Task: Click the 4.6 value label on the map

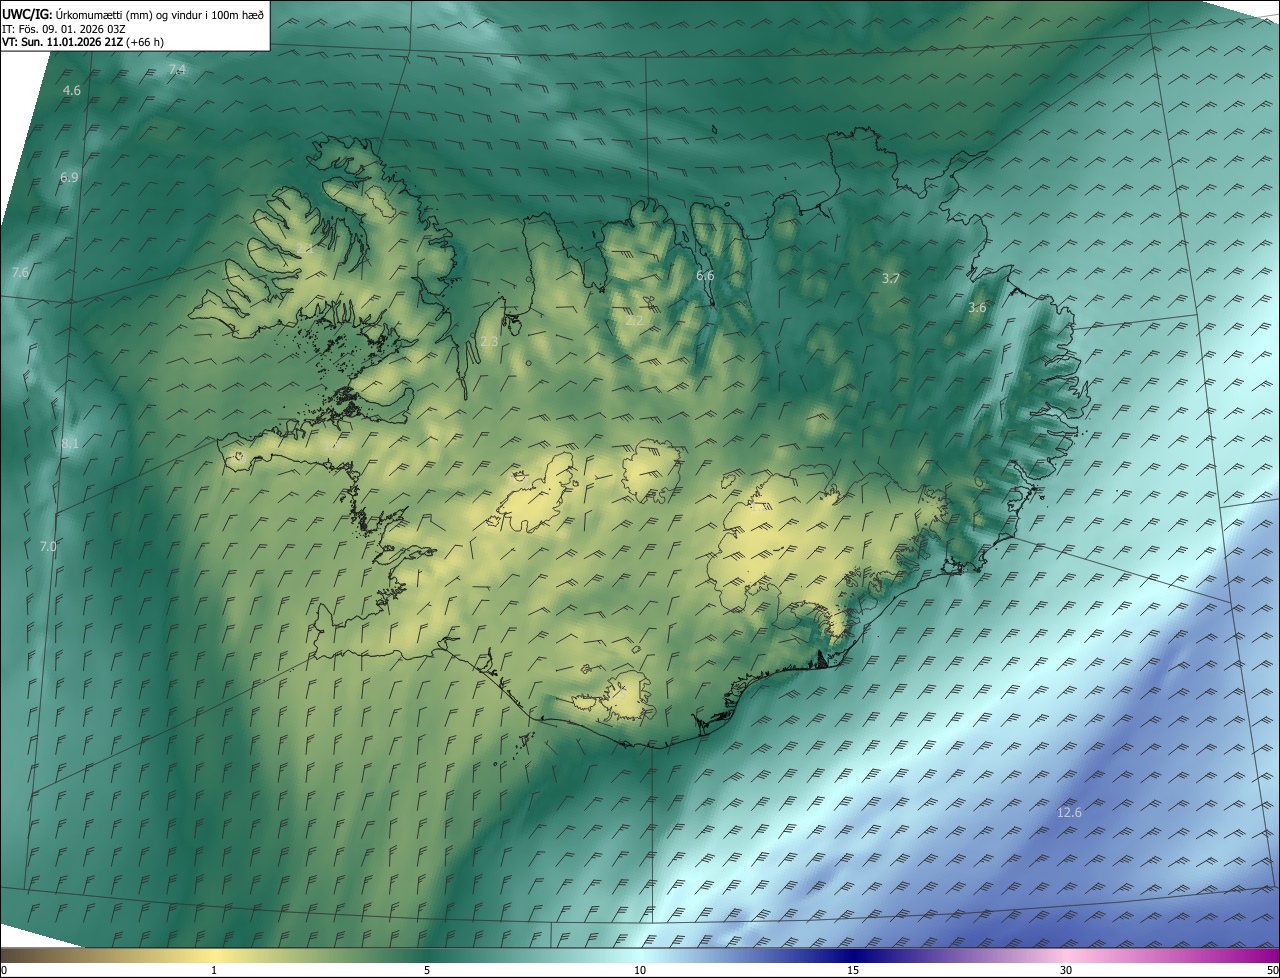Action: point(72,91)
